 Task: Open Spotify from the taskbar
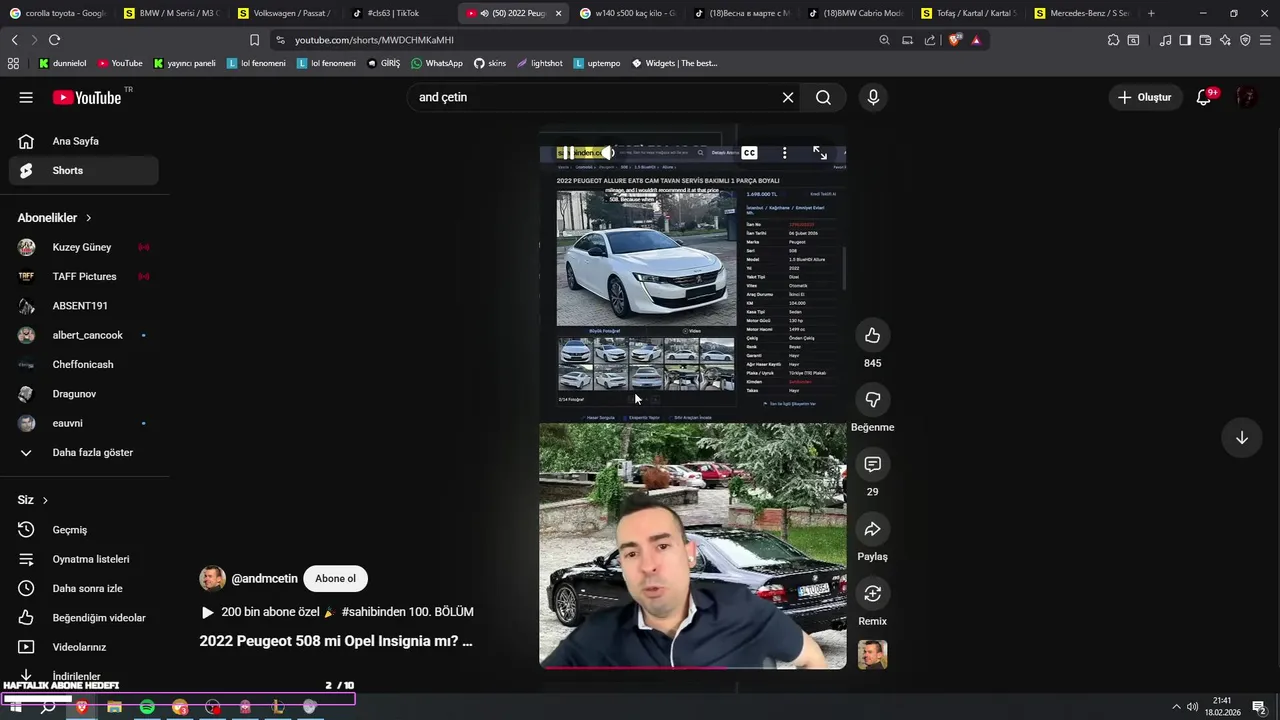(147, 707)
